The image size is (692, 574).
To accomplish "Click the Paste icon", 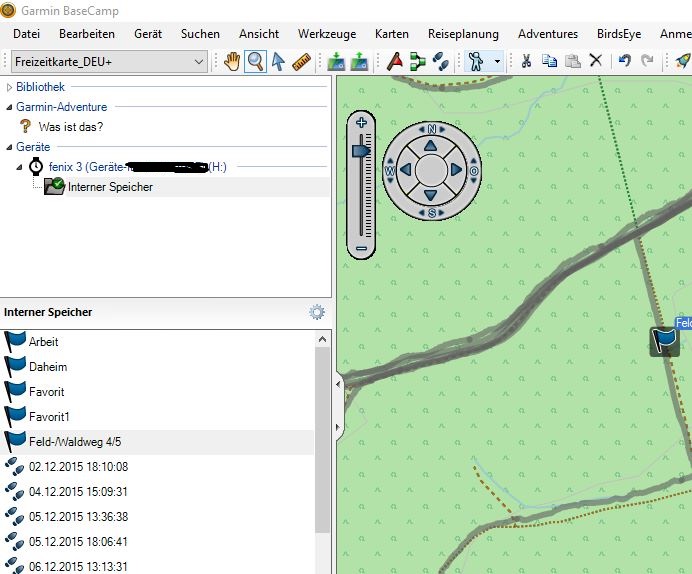I will [572, 61].
